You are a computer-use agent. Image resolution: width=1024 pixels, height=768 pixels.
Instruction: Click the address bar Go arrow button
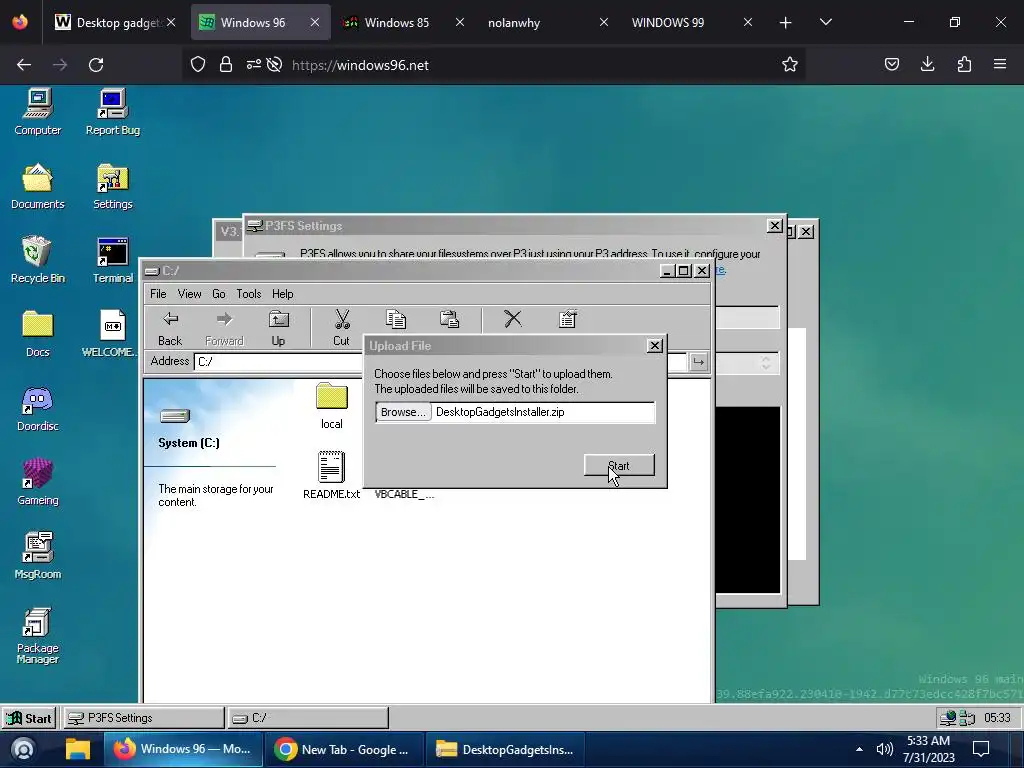tap(698, 362)
